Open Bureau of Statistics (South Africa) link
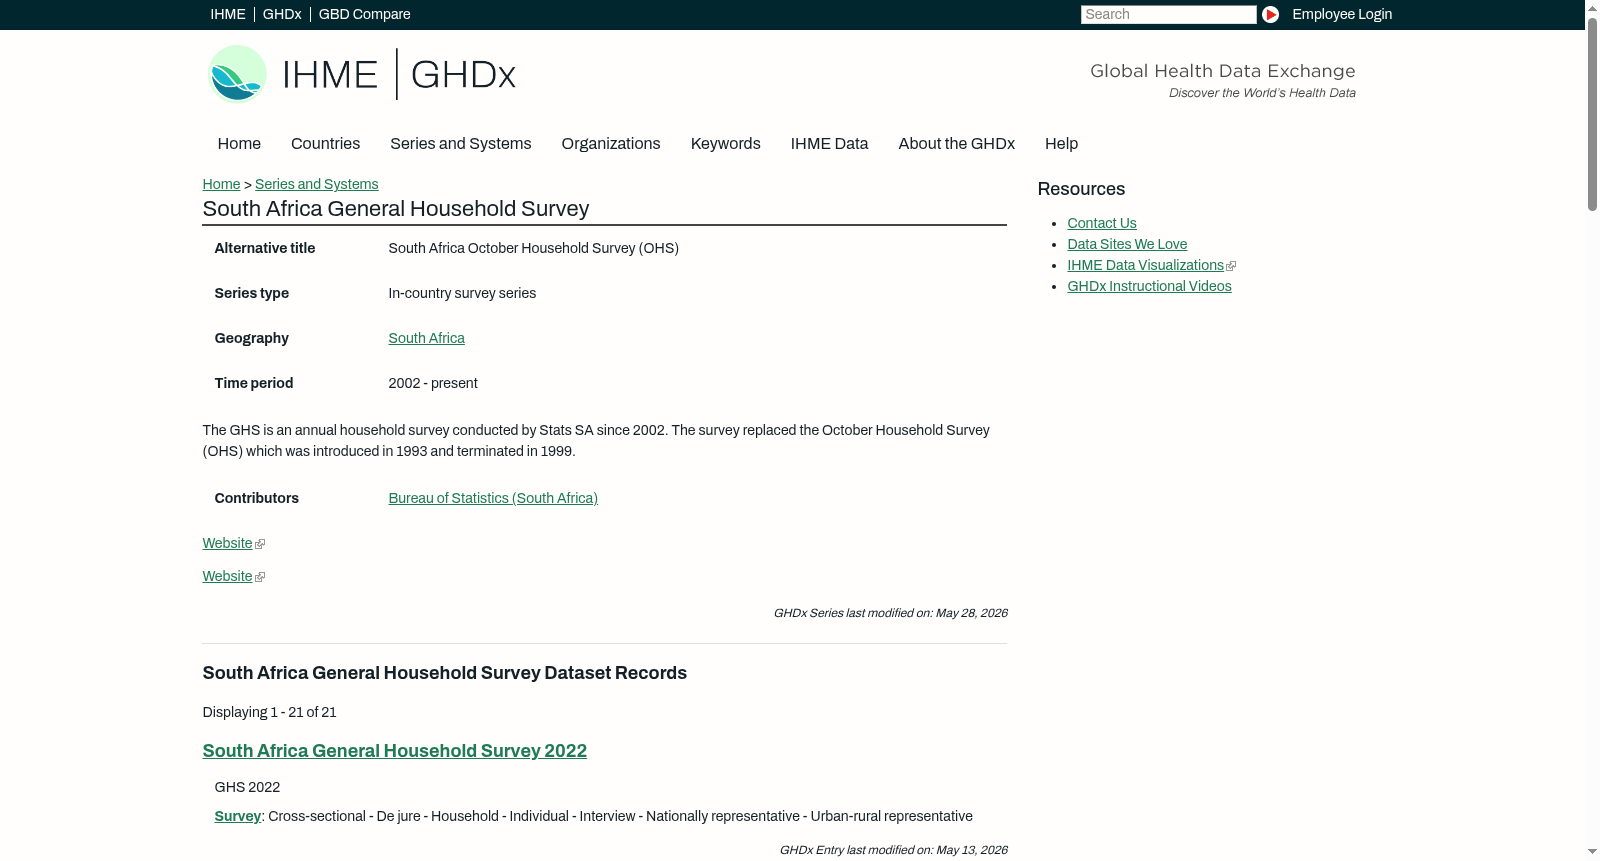The image size is (1600, 861). coord(493,498)
